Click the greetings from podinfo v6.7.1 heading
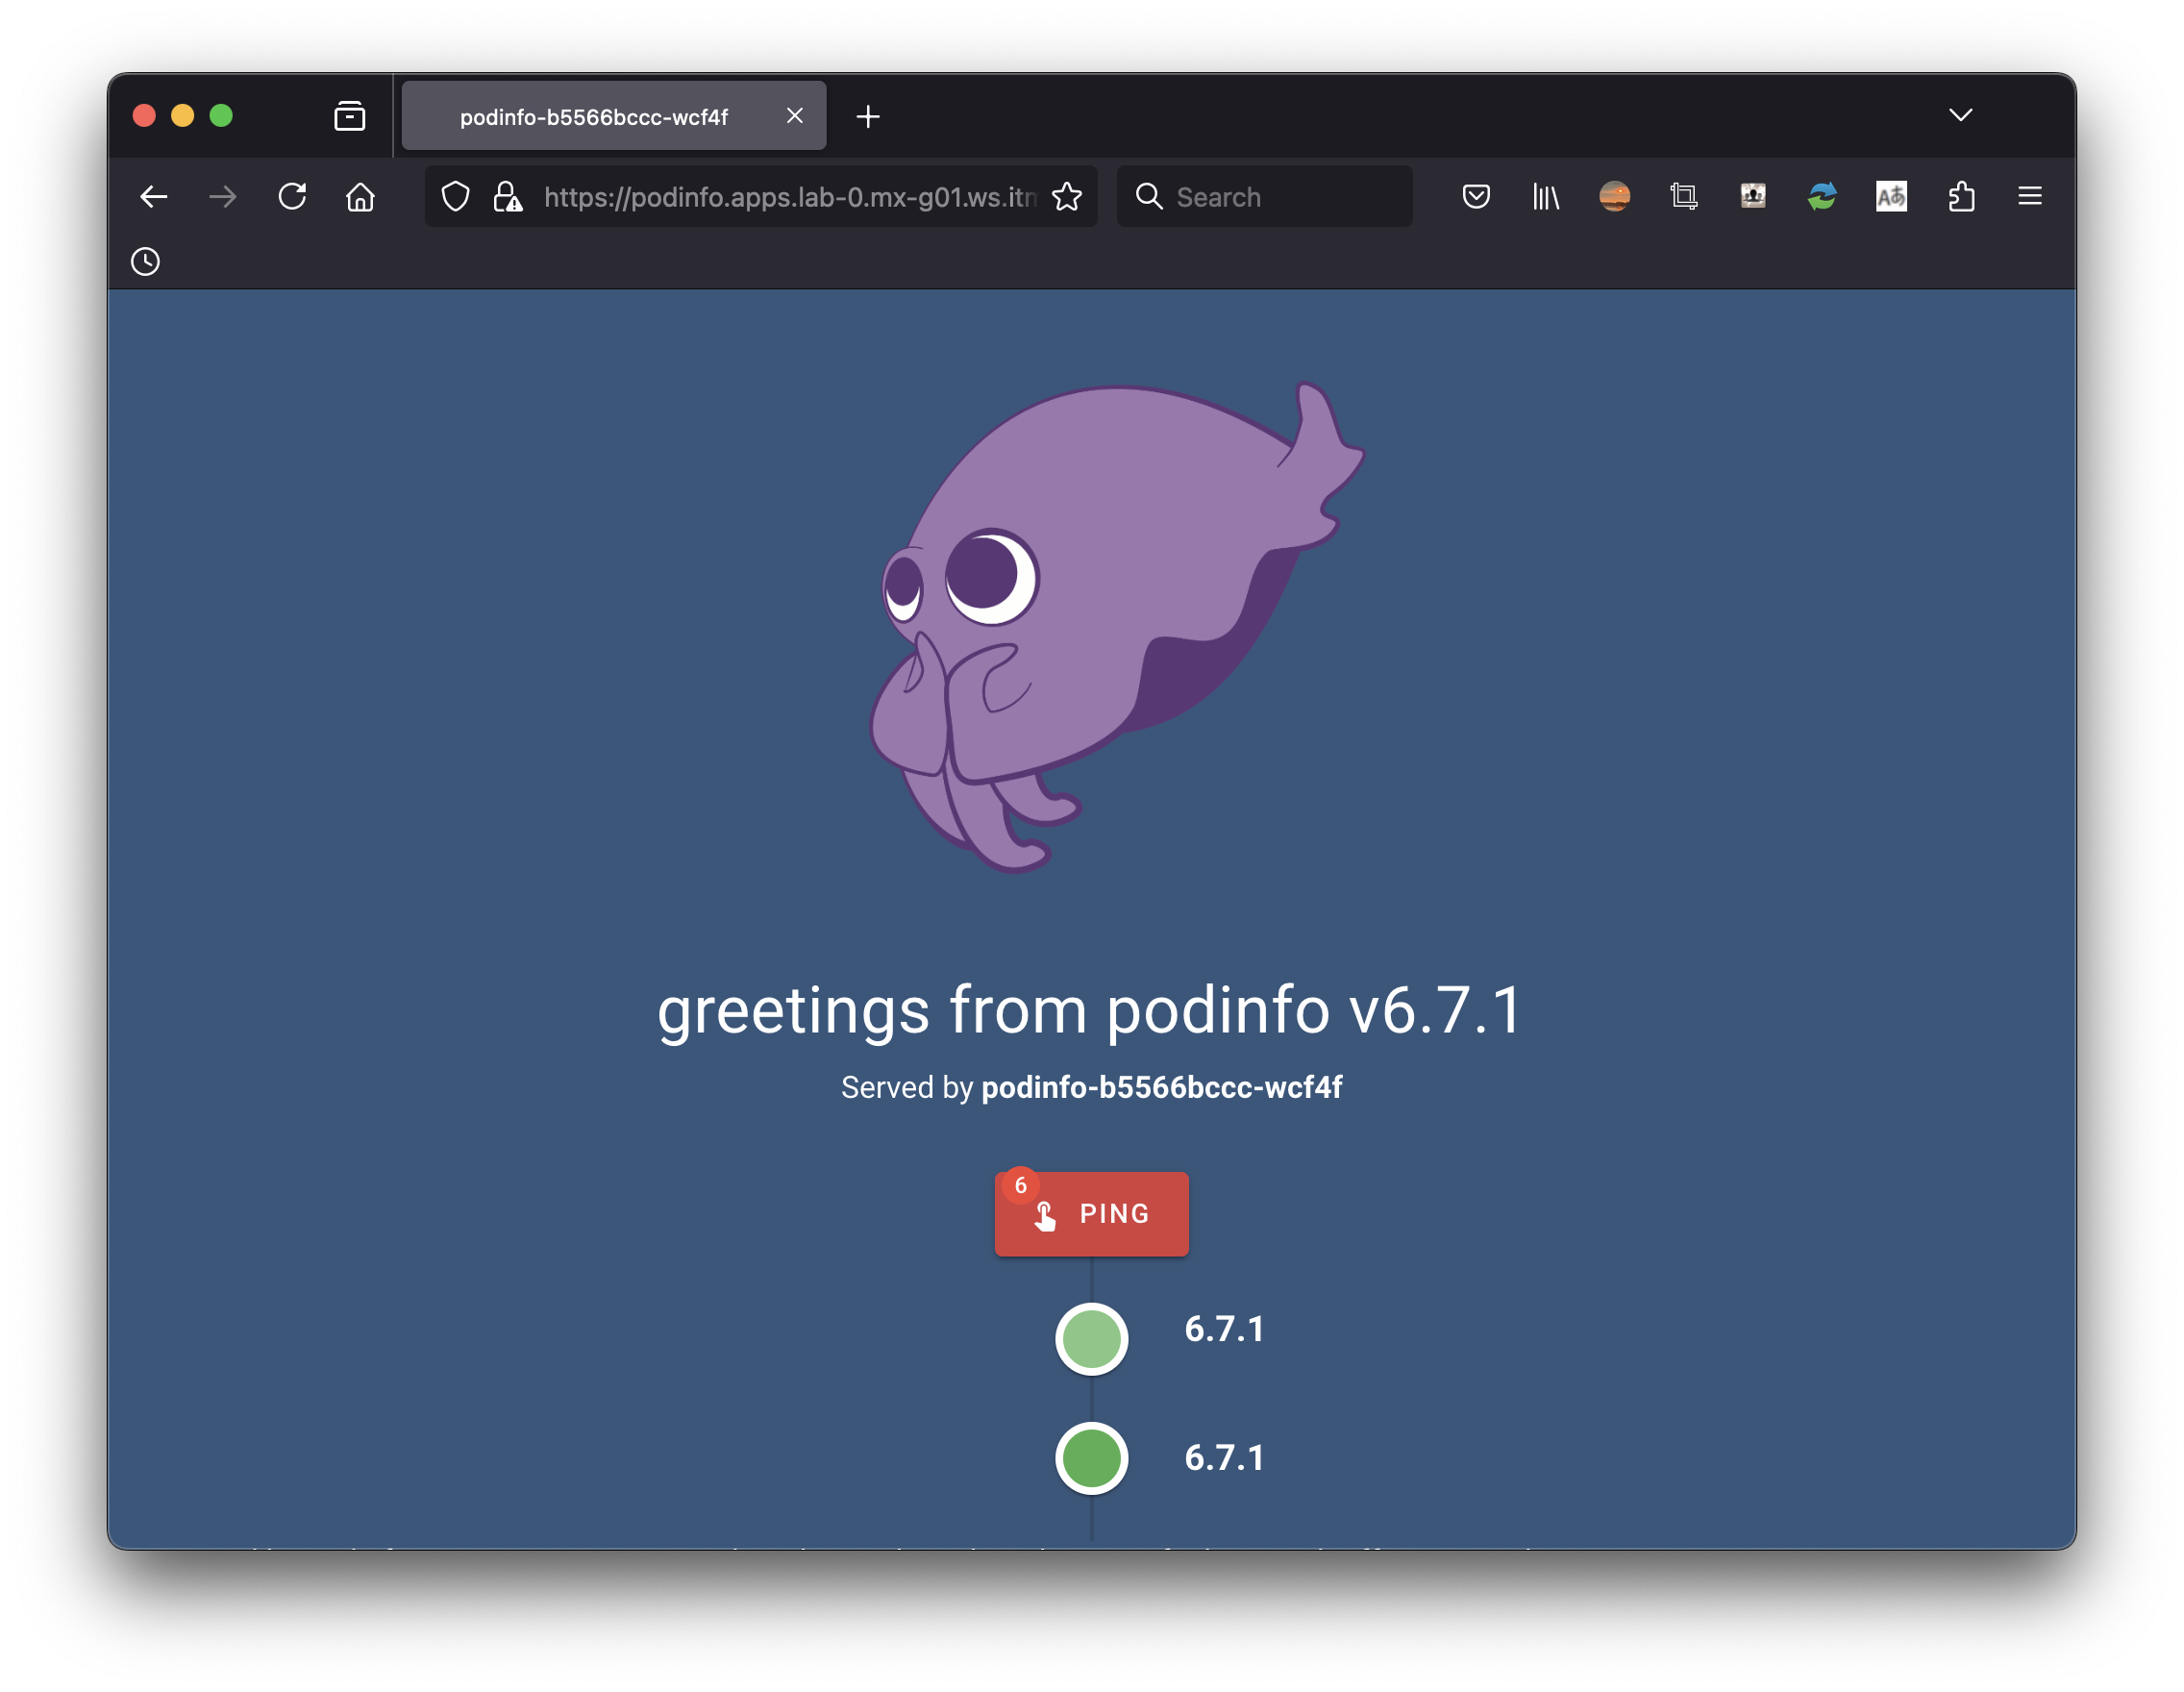Screen dimensions: 2184x1692 point(1091,1010)
